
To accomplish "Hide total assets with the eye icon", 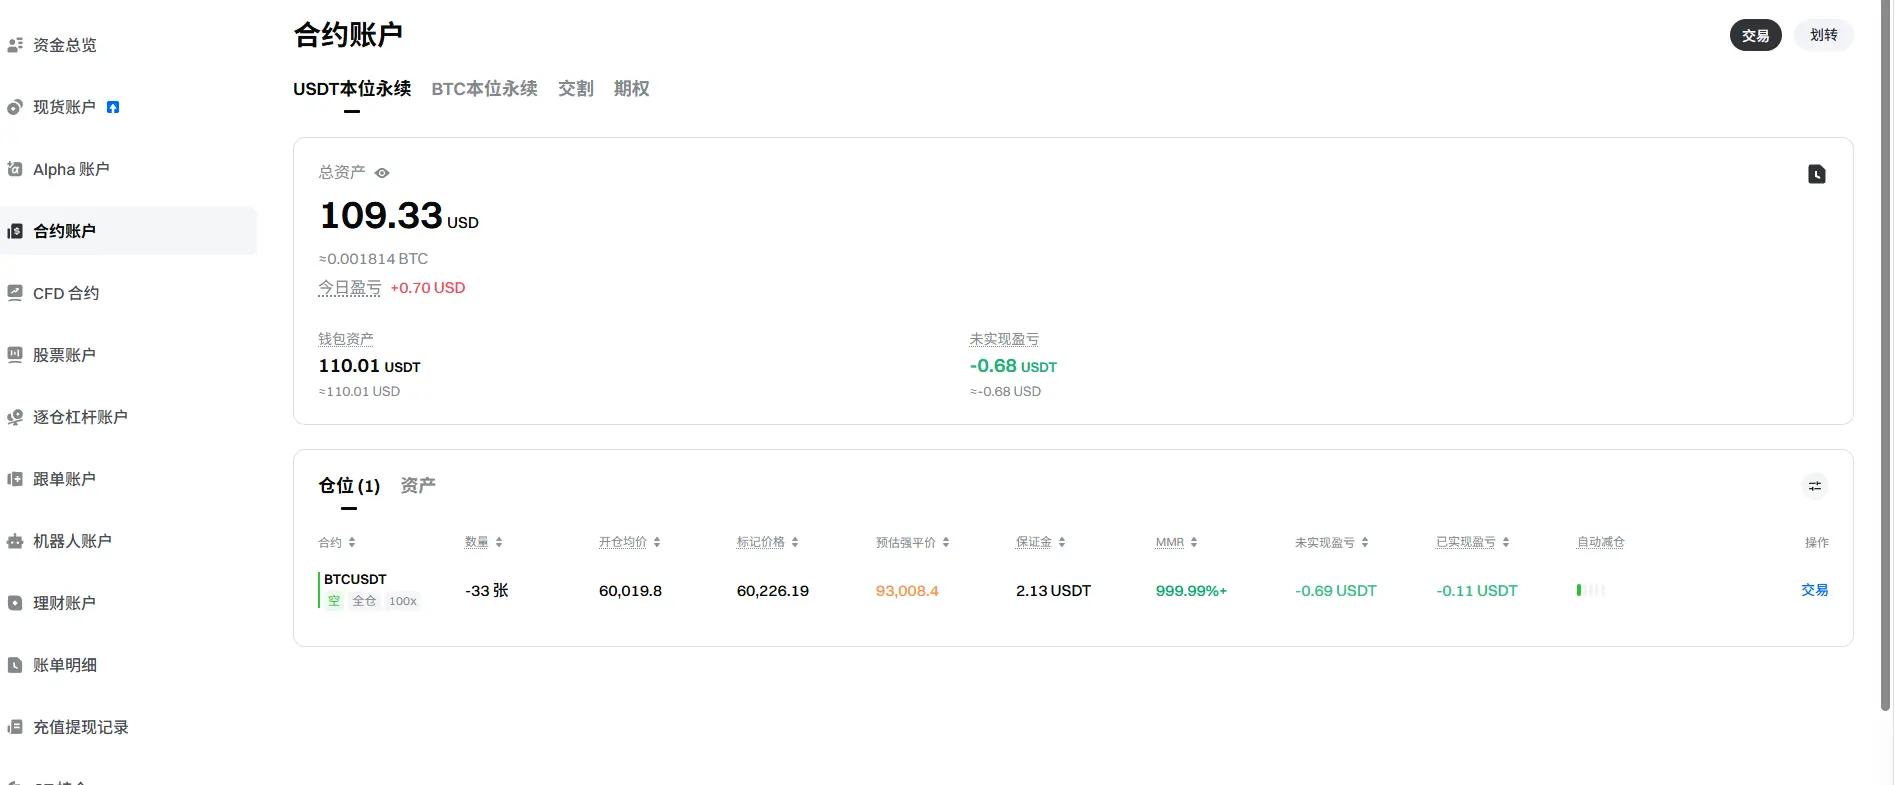I will pos(382,173).
